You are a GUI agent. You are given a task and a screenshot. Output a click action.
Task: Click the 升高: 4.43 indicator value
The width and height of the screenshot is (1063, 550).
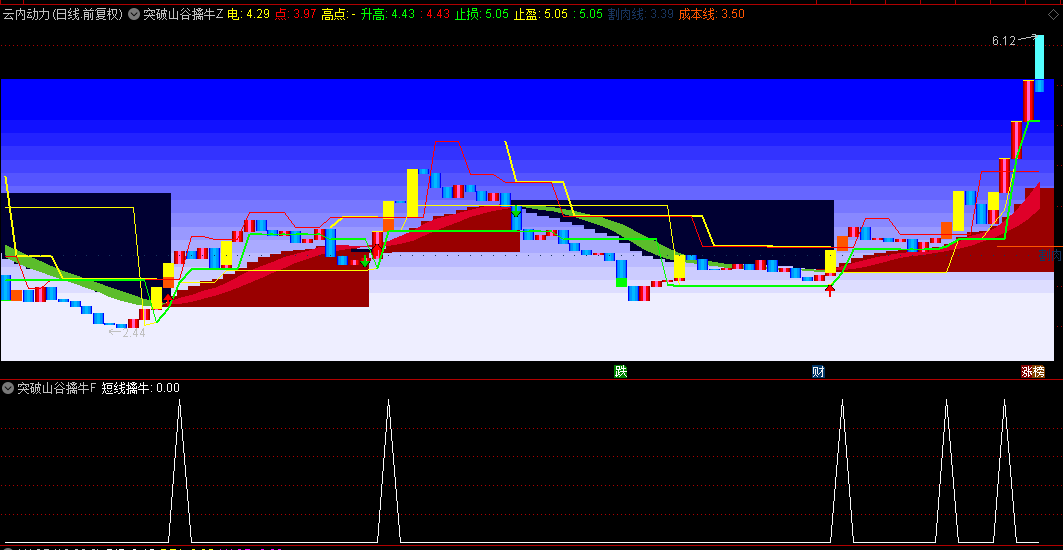[388, 14]
